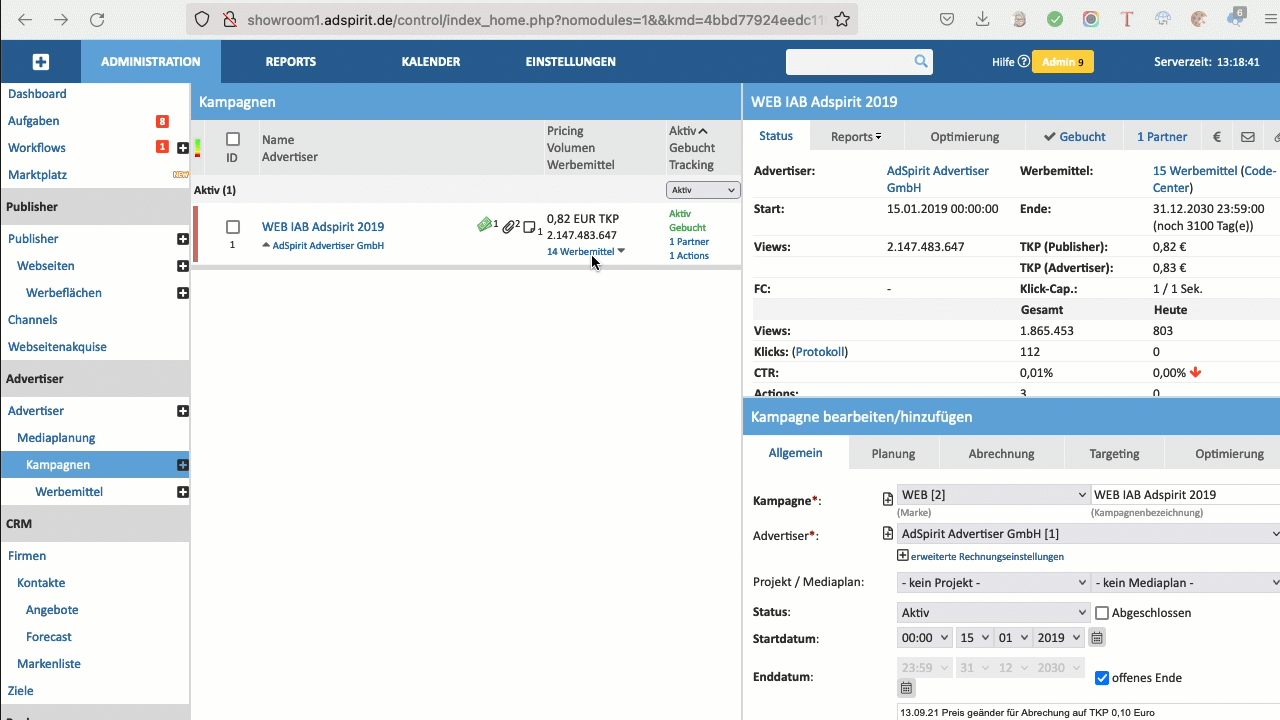Open the note icon in campaign row
1280x720 pixels.
[529, 227]
